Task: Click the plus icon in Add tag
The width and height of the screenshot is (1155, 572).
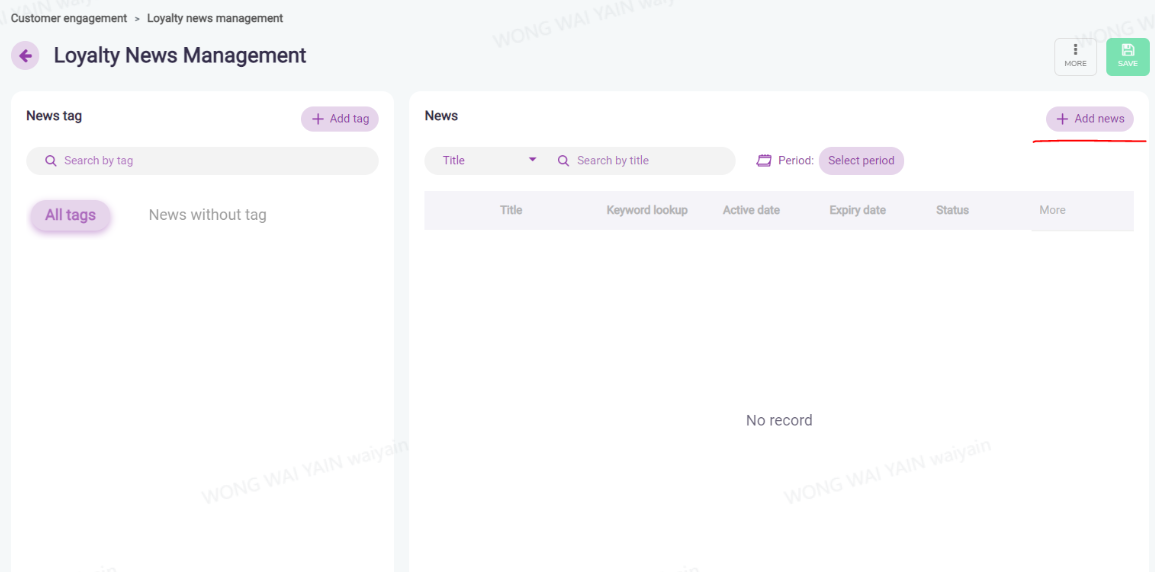Action: pos(318,119)
